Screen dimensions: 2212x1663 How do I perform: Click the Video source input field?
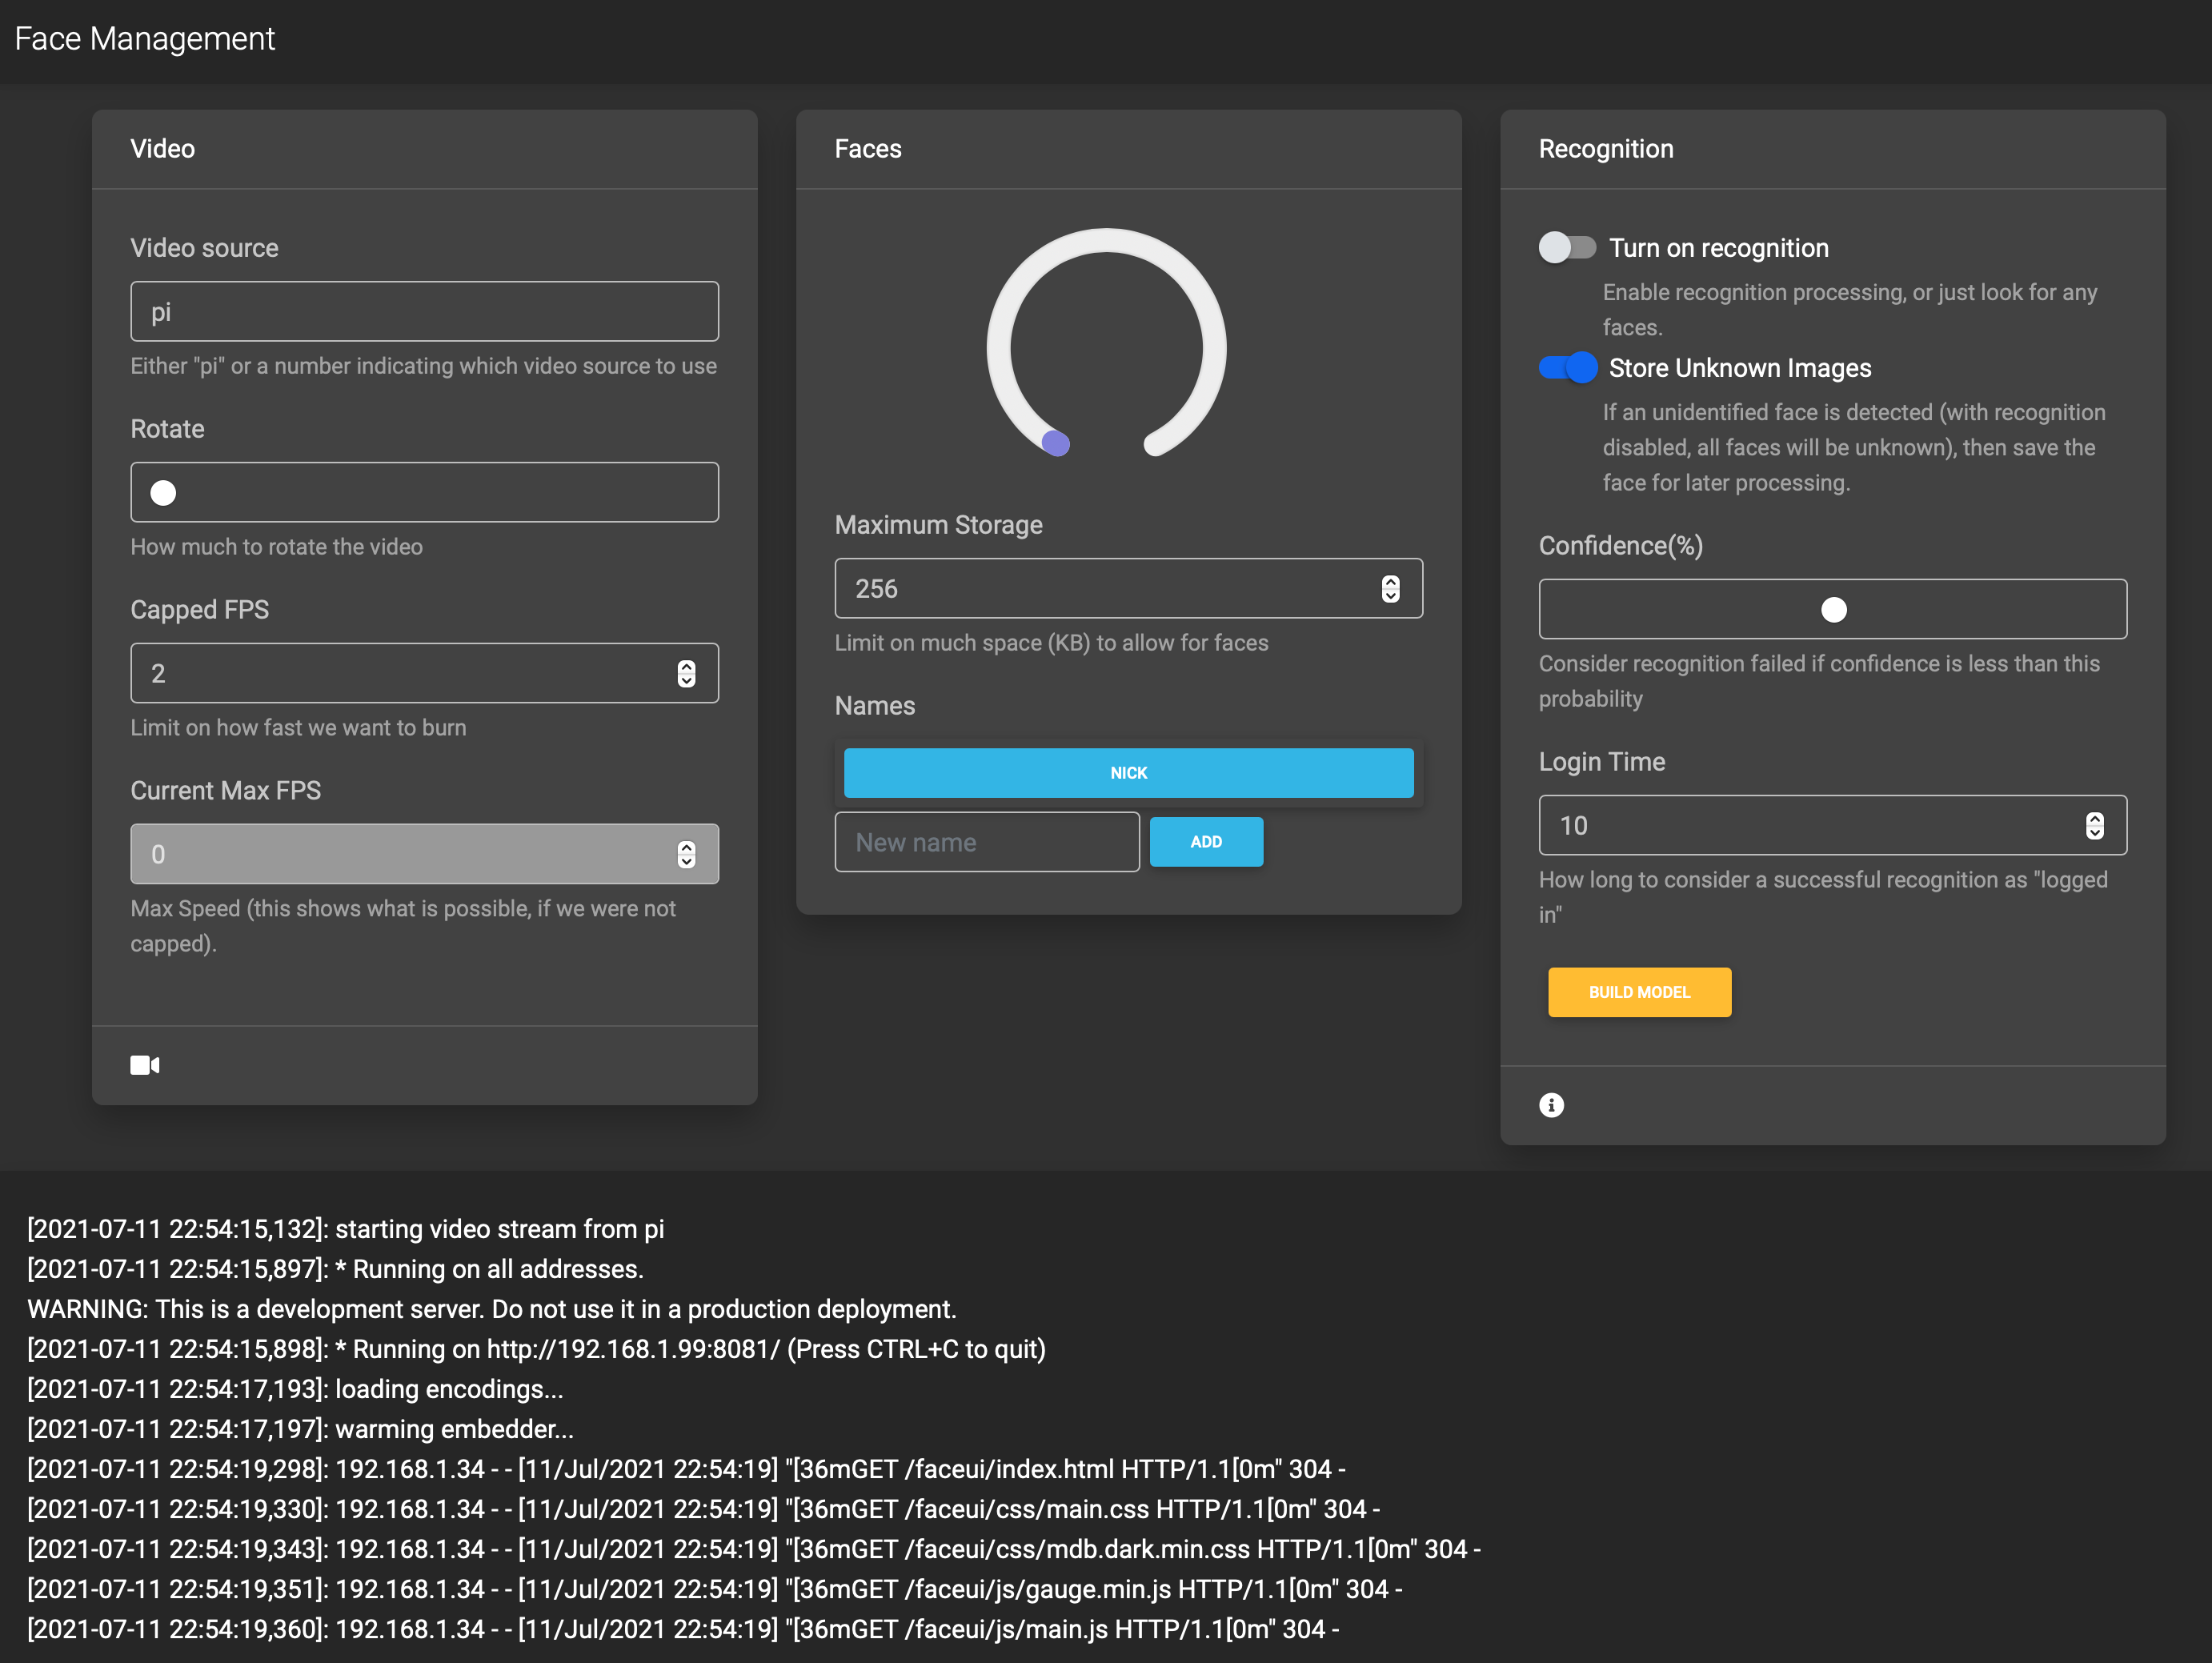pyautogui.click(x=424, y=312)
